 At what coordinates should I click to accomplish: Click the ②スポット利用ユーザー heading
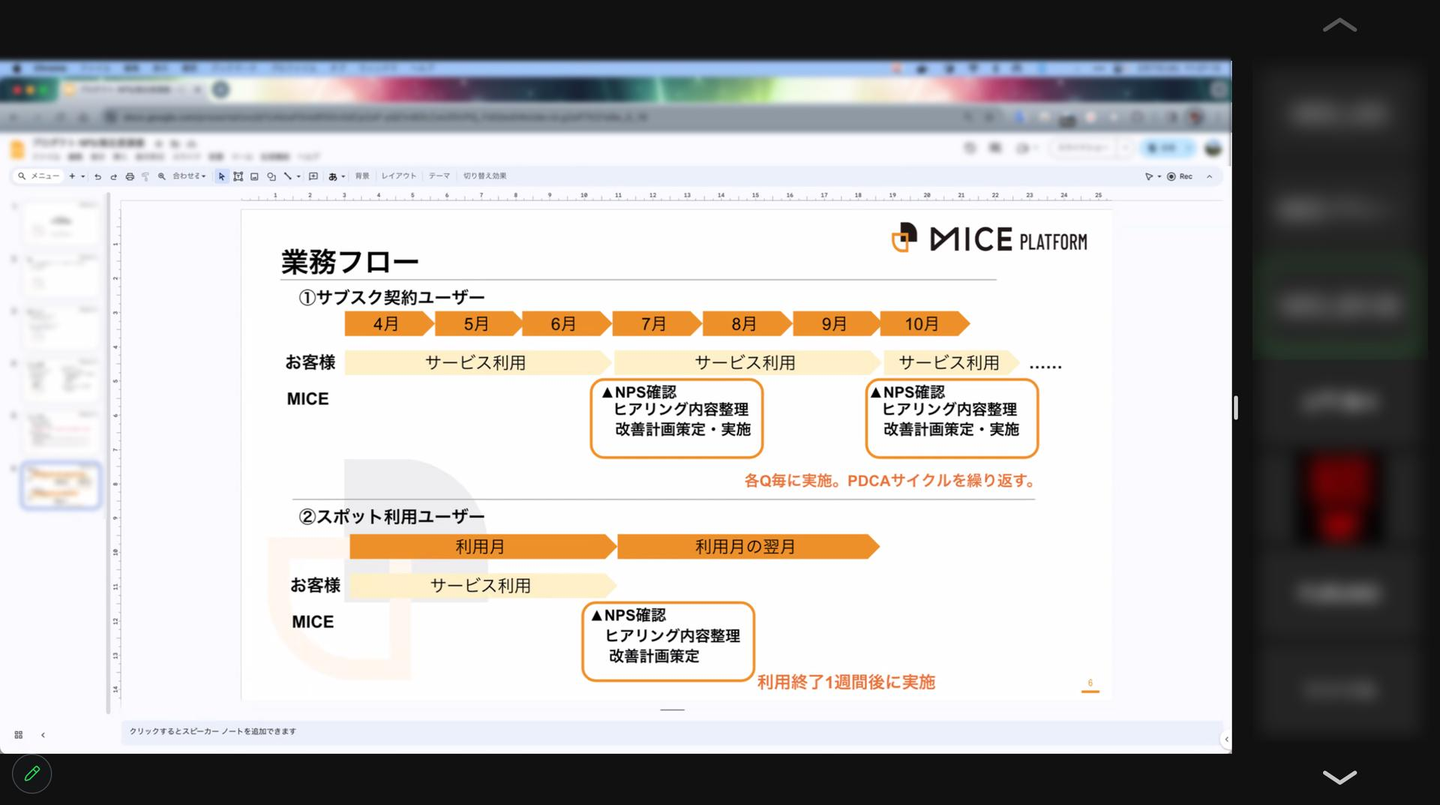pyautogui.click(x=392, y=516)
